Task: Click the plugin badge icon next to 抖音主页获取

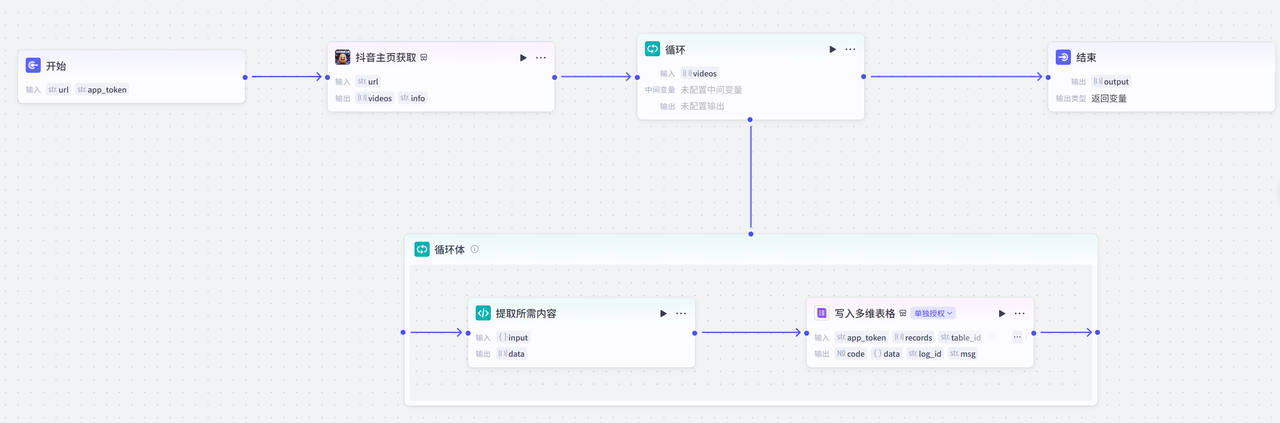Action: (424, 58)
